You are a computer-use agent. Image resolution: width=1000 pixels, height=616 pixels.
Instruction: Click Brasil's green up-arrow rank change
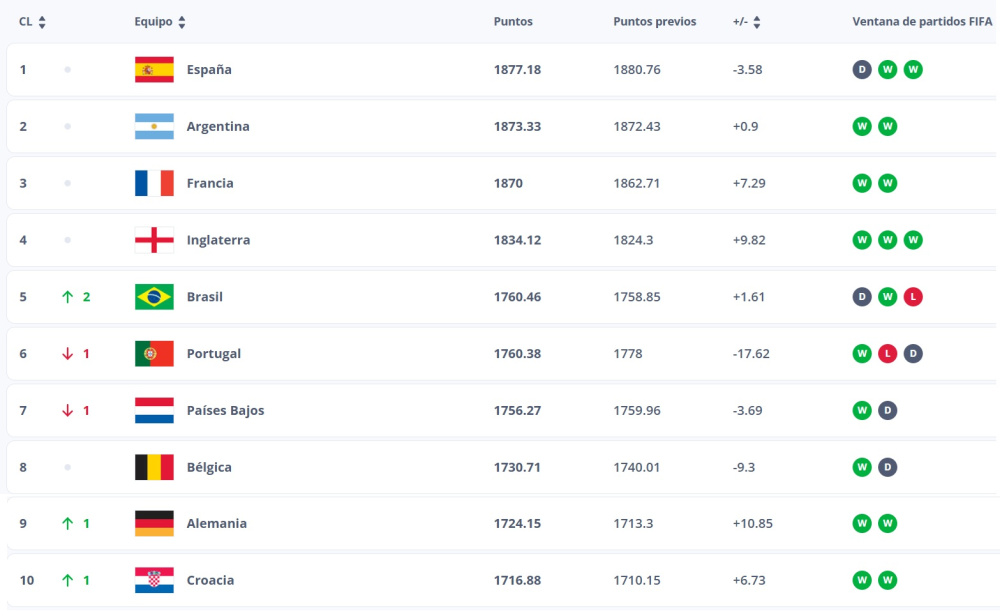pos(68,297)
